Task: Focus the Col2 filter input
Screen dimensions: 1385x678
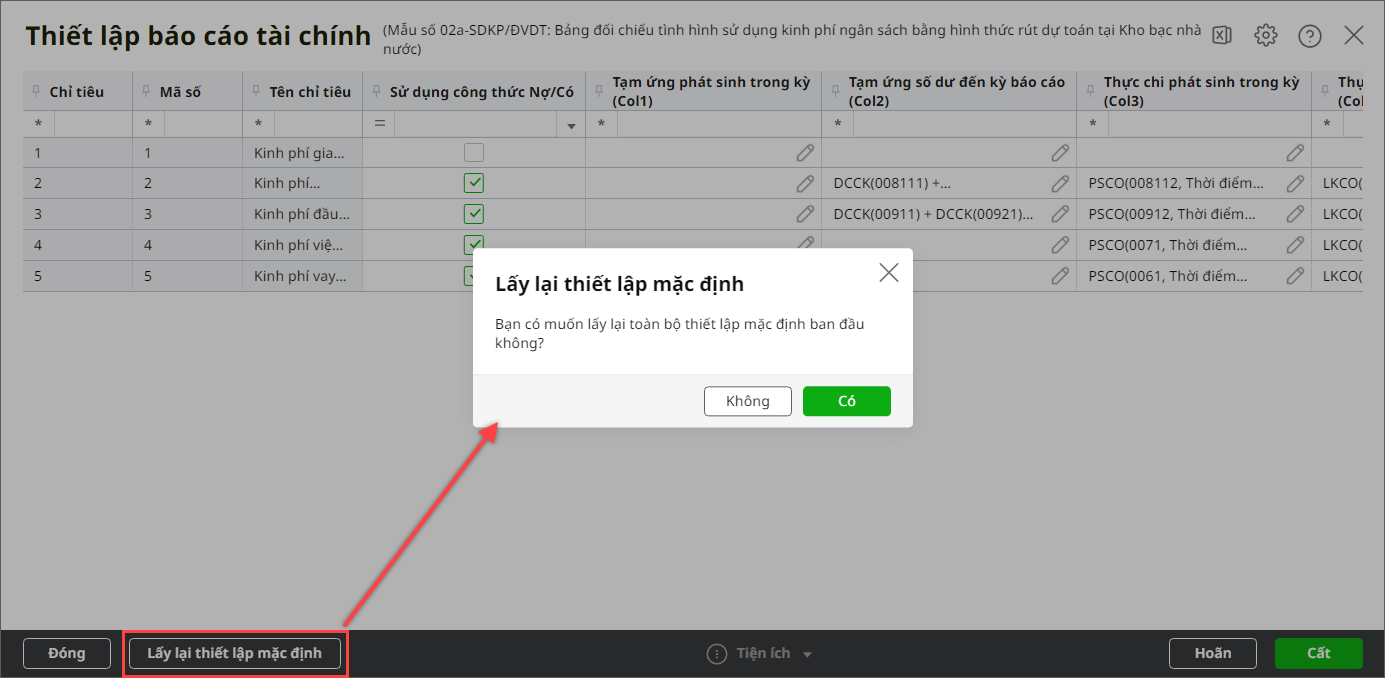Action: click(964, 124)
